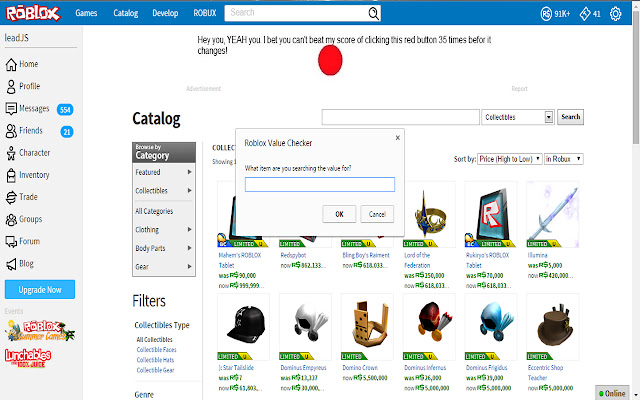Open the Roblox Summer Games event banner

[40, 331]
